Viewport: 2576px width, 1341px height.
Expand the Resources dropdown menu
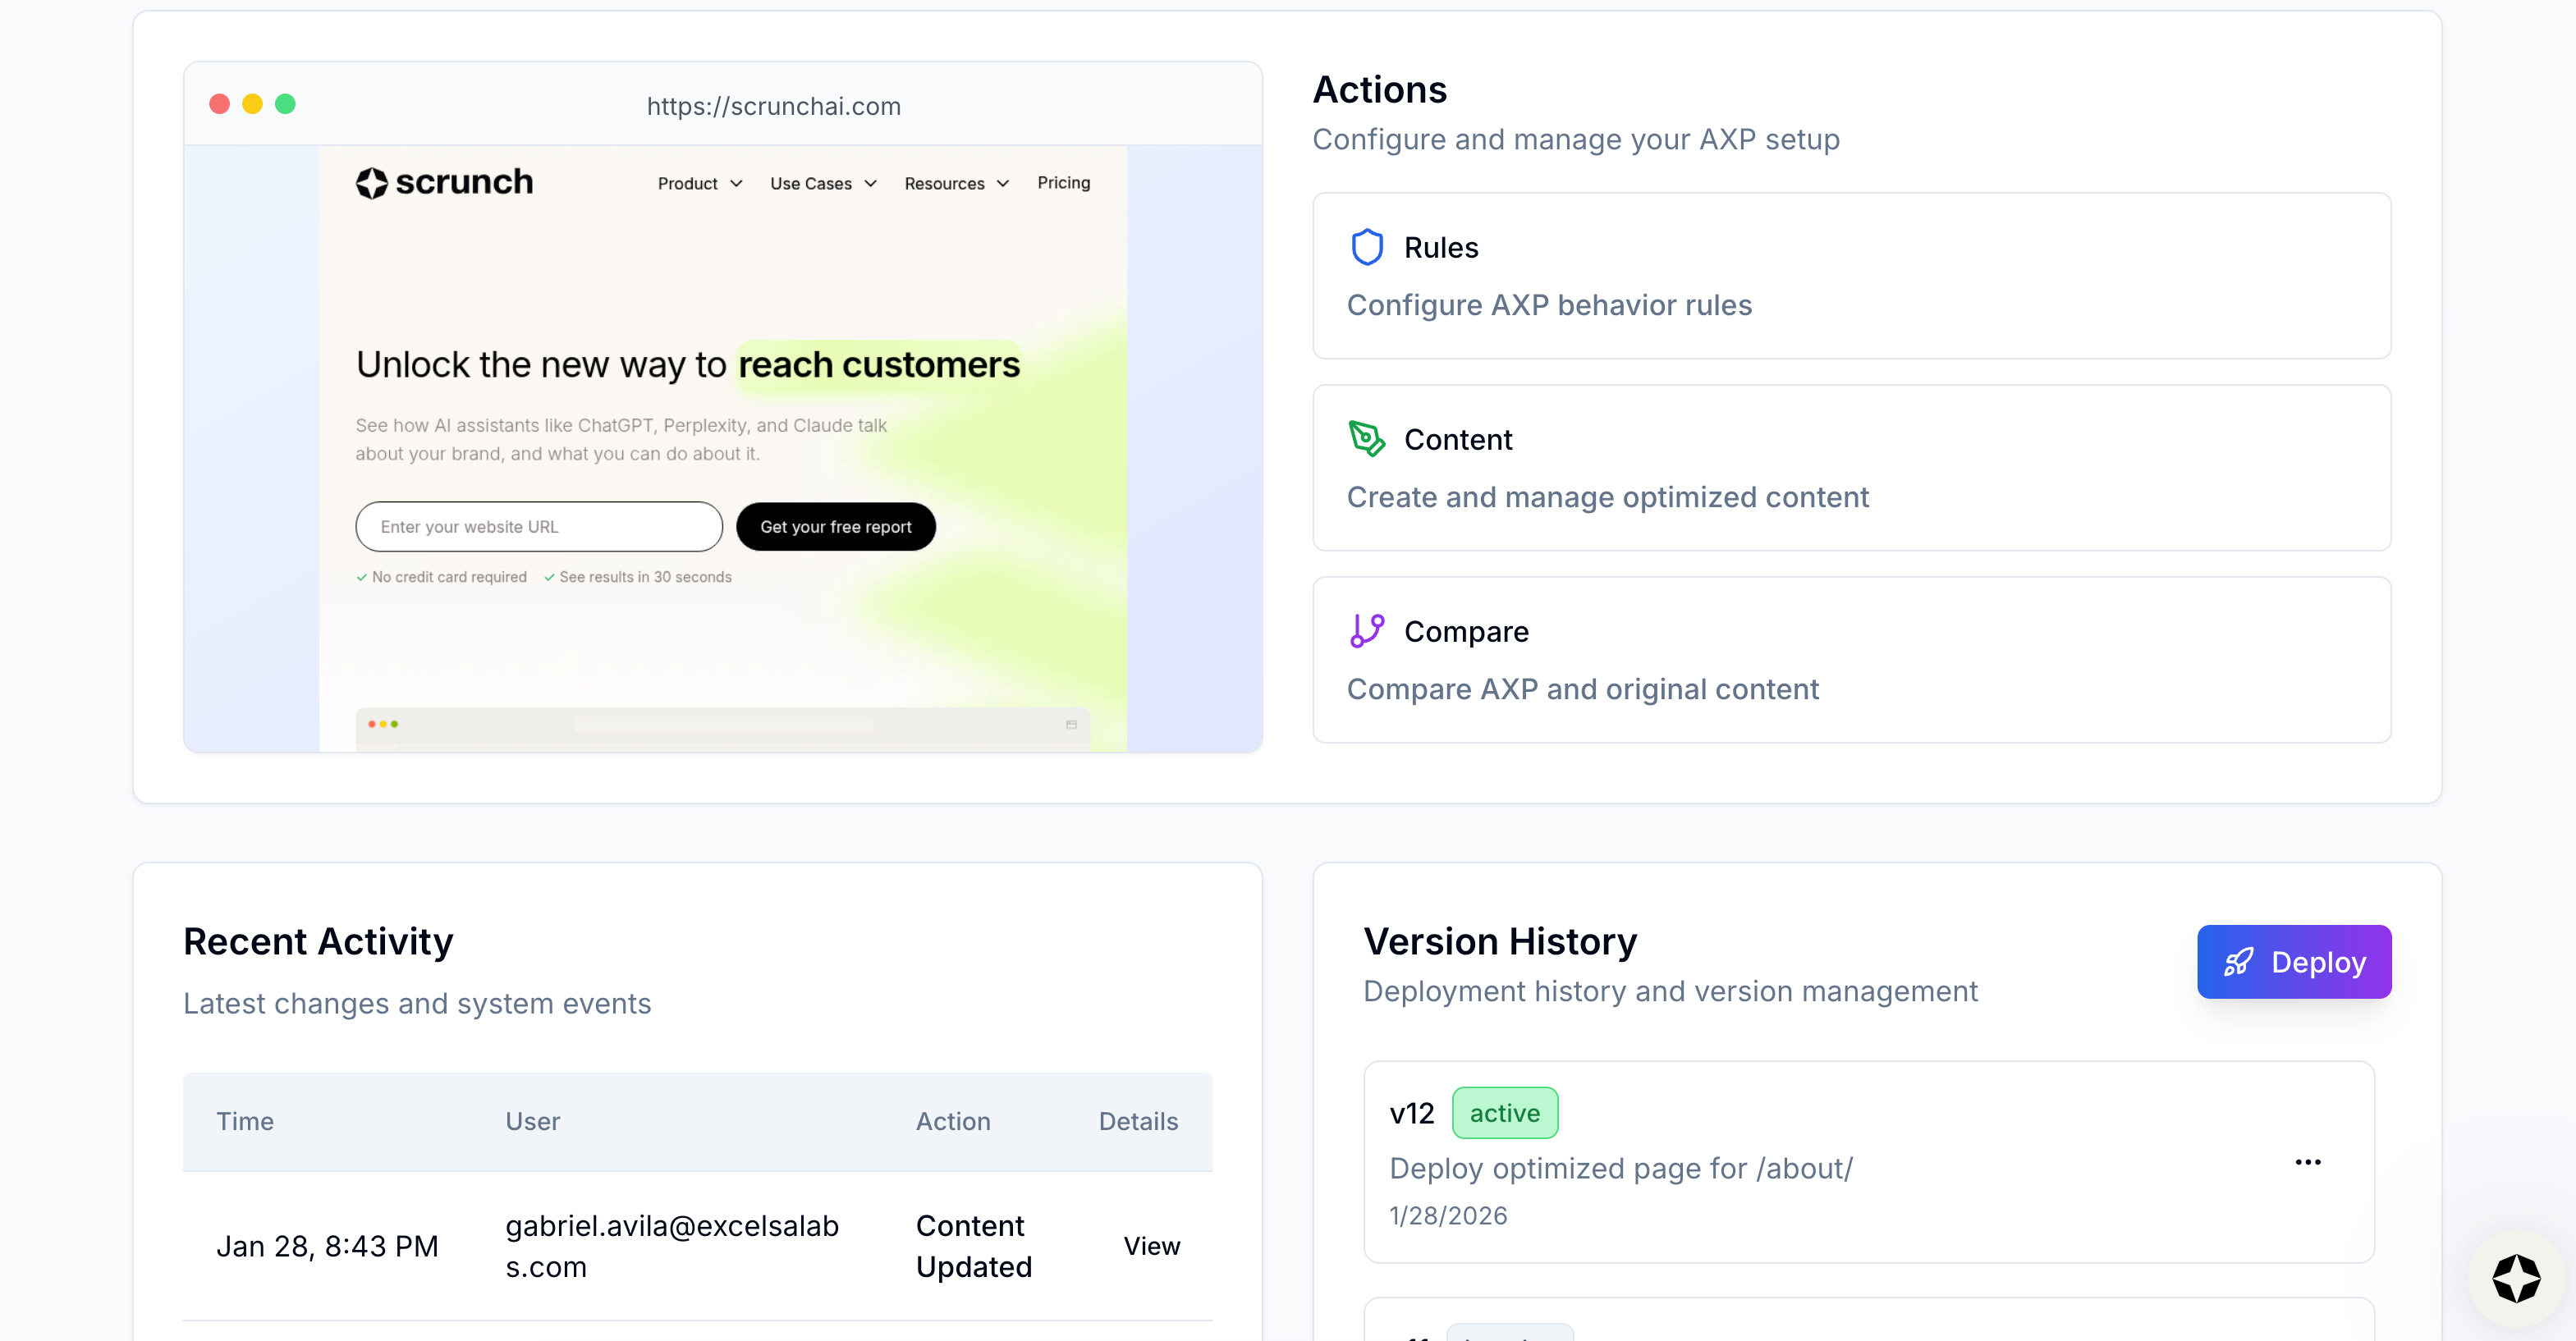coord(956,183)
